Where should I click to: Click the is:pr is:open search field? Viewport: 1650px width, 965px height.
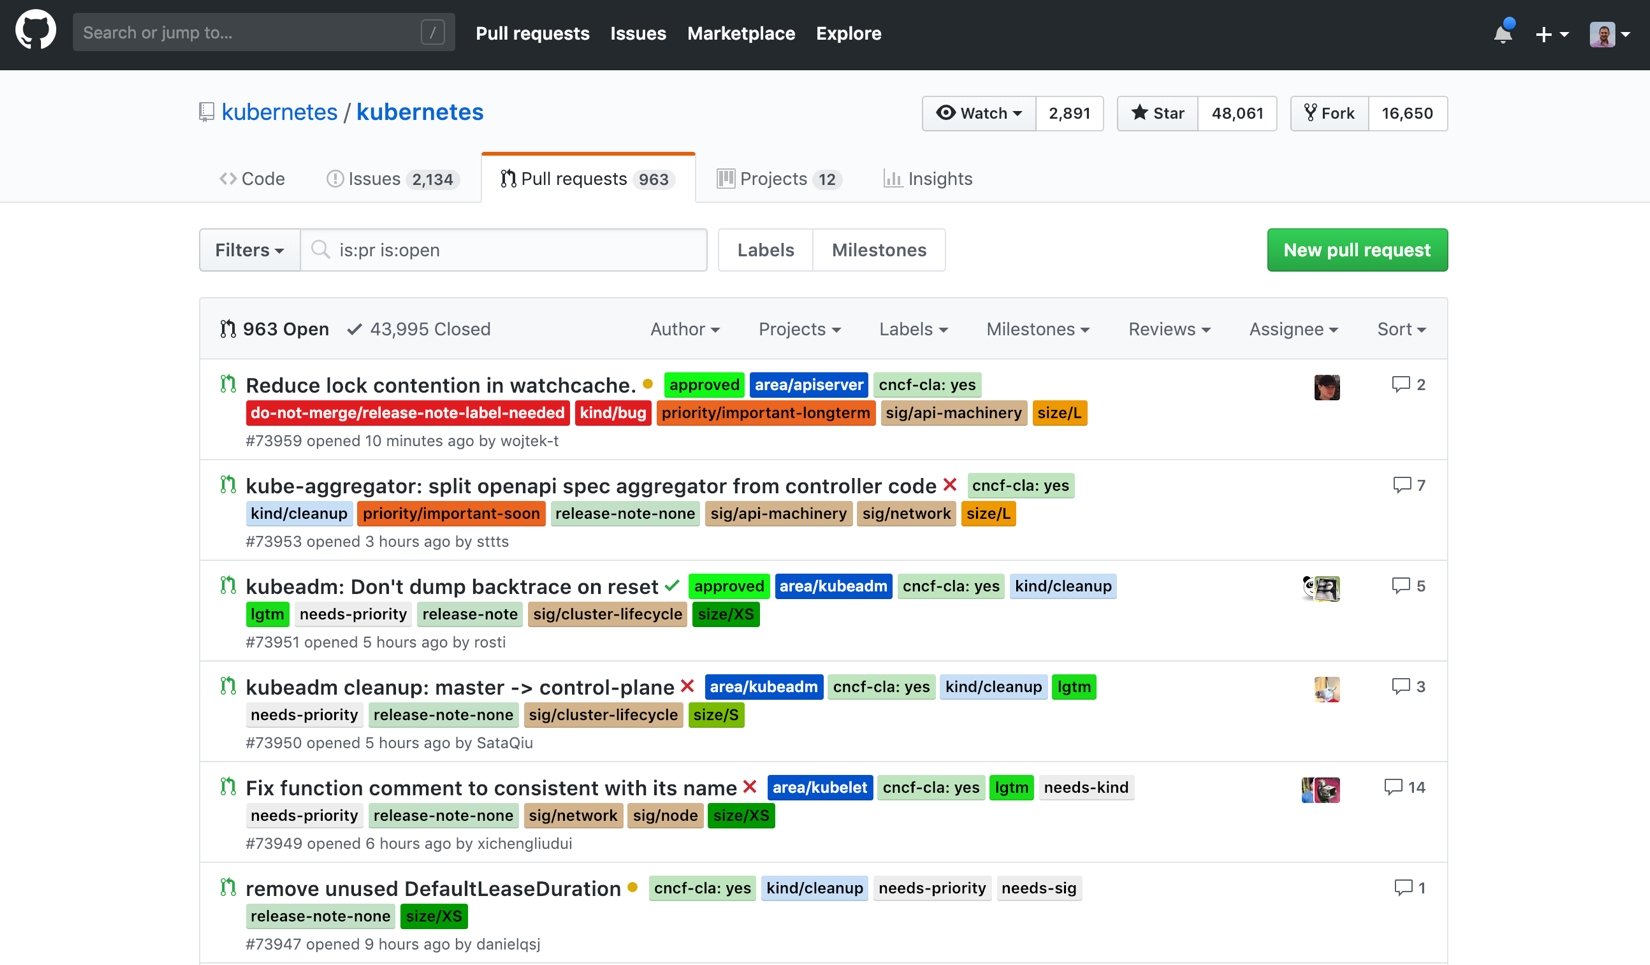505,250
